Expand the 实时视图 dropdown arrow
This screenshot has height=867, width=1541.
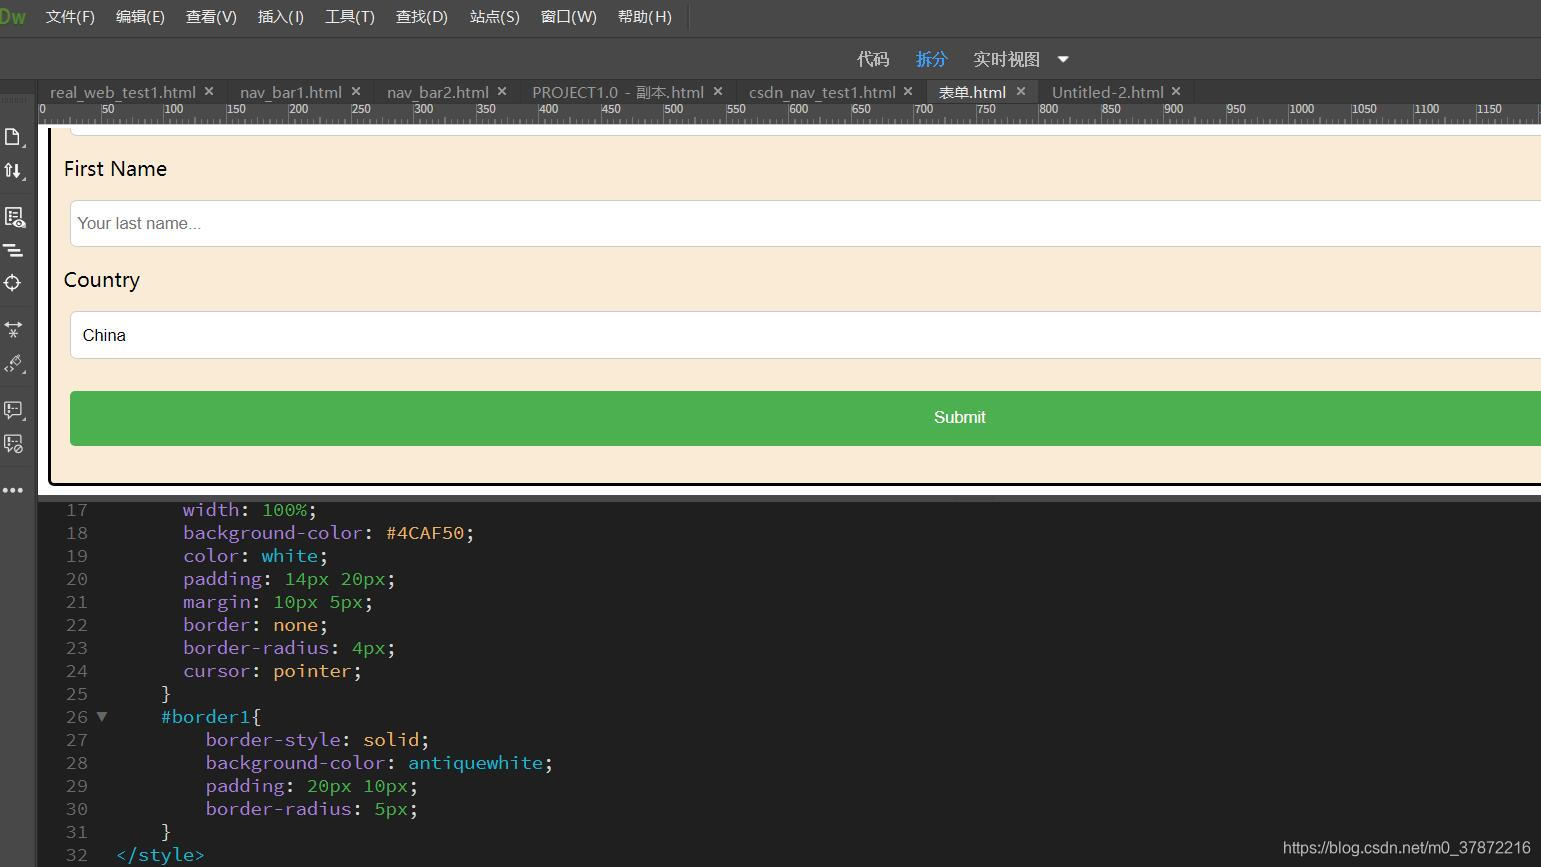pyautogui.click(x=1063, y=60)
